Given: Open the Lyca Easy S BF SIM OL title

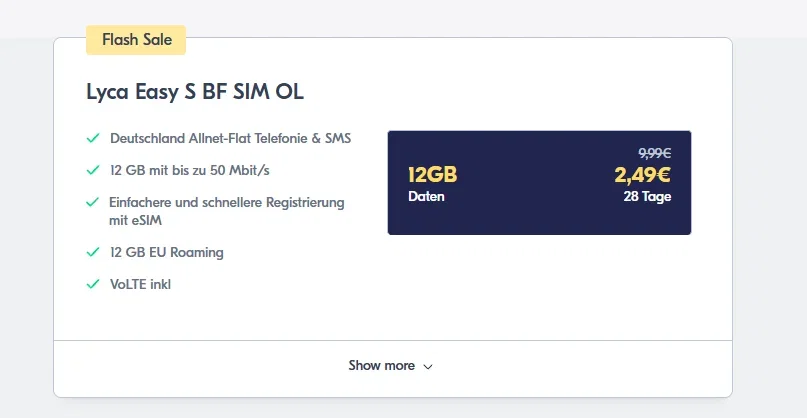Looking at the screenshot, I should 195,92.
